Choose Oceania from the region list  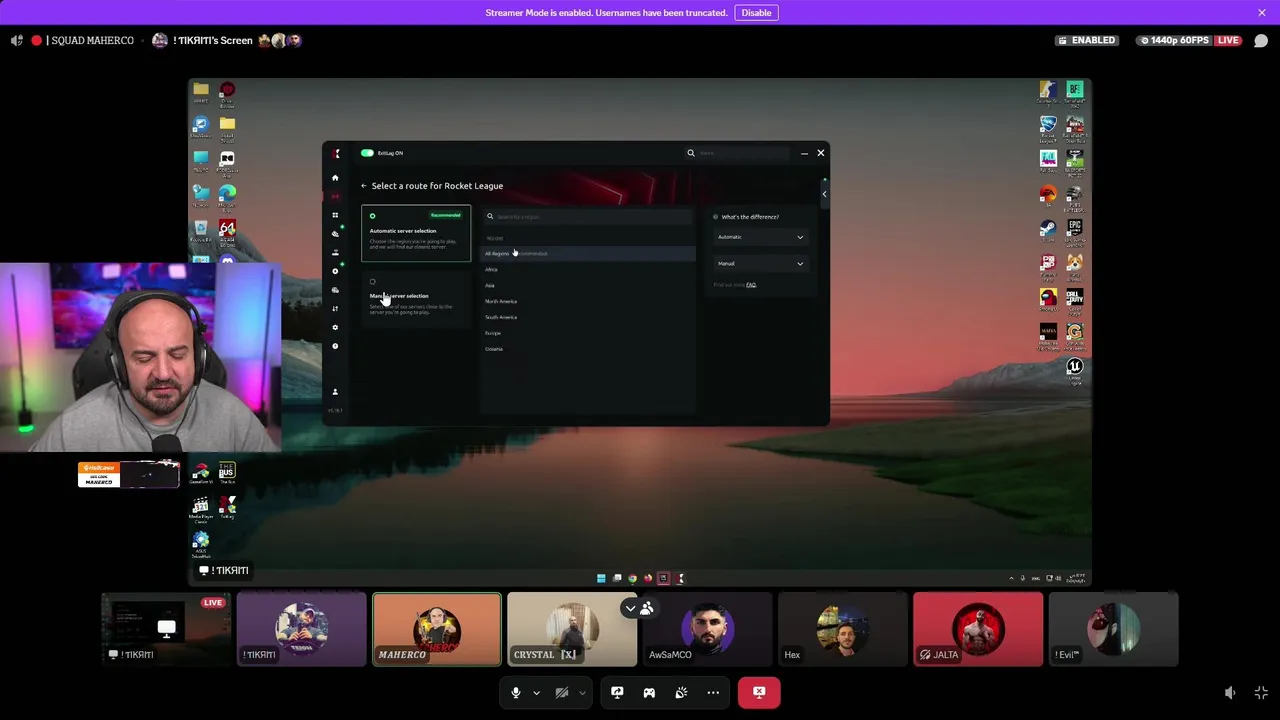click(589, 349)
